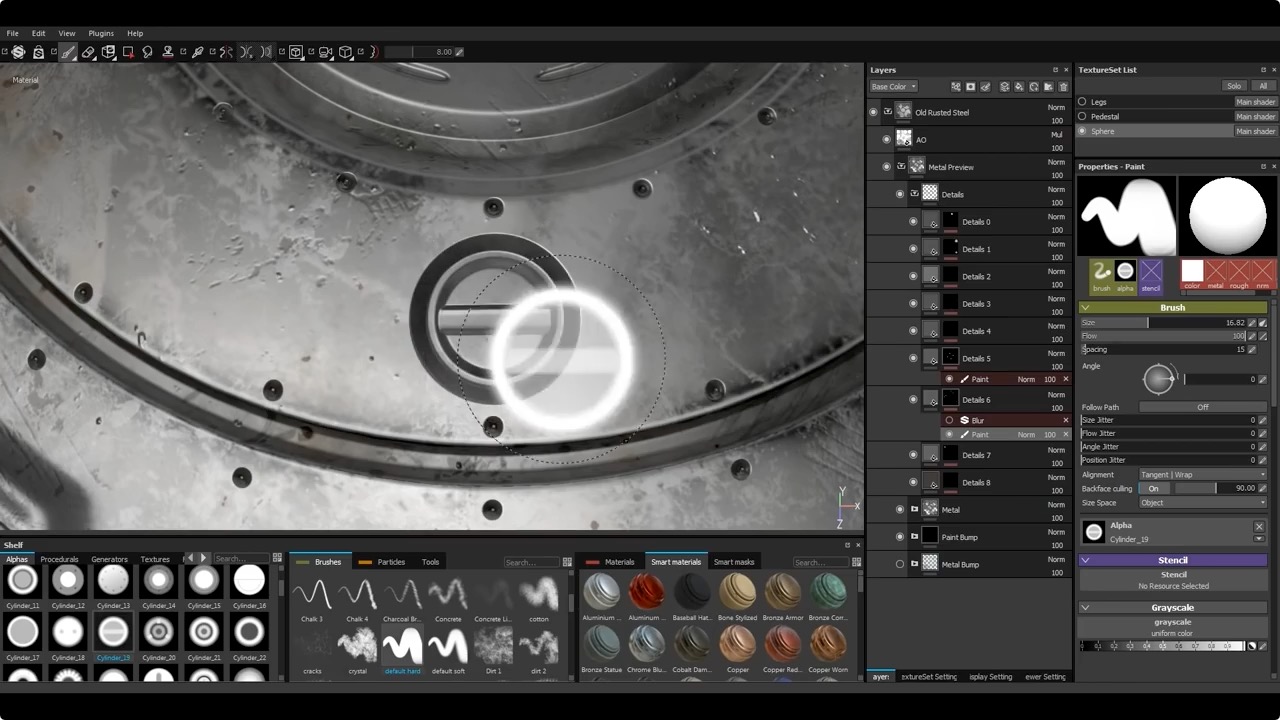Collapse the Details folder layer
Viewport: 1280px width, 720px height.
pyautogui.click(x=914, y=194)
